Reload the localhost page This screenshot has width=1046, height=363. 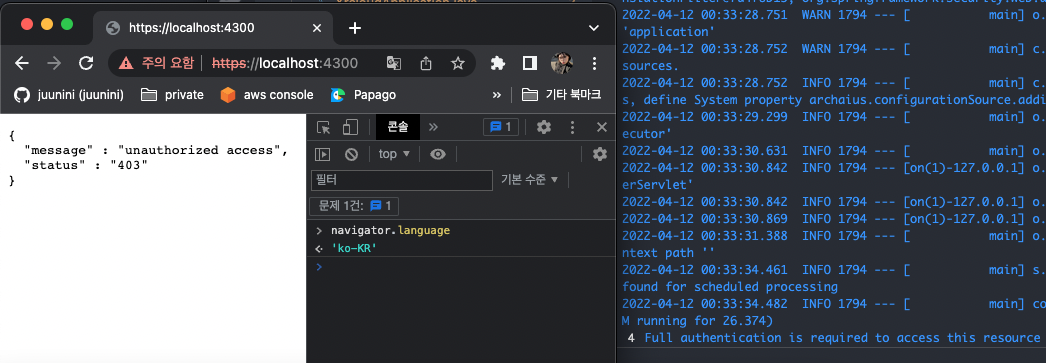coord(86,63)
